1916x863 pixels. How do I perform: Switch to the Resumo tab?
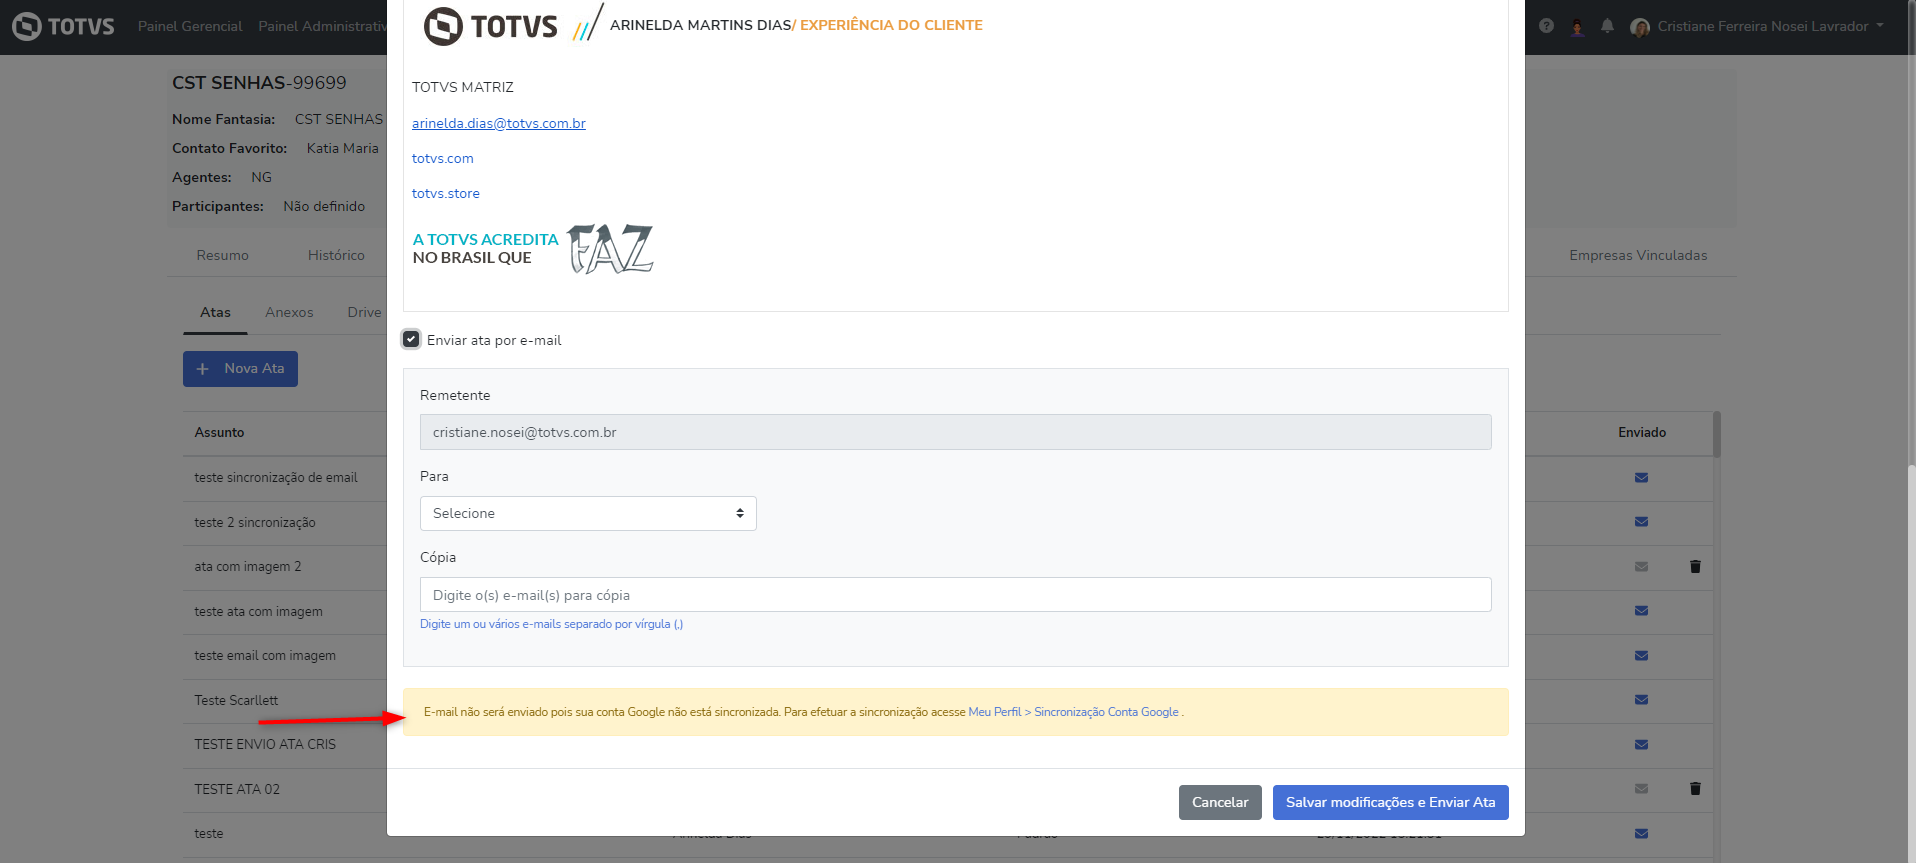point(223,255)
